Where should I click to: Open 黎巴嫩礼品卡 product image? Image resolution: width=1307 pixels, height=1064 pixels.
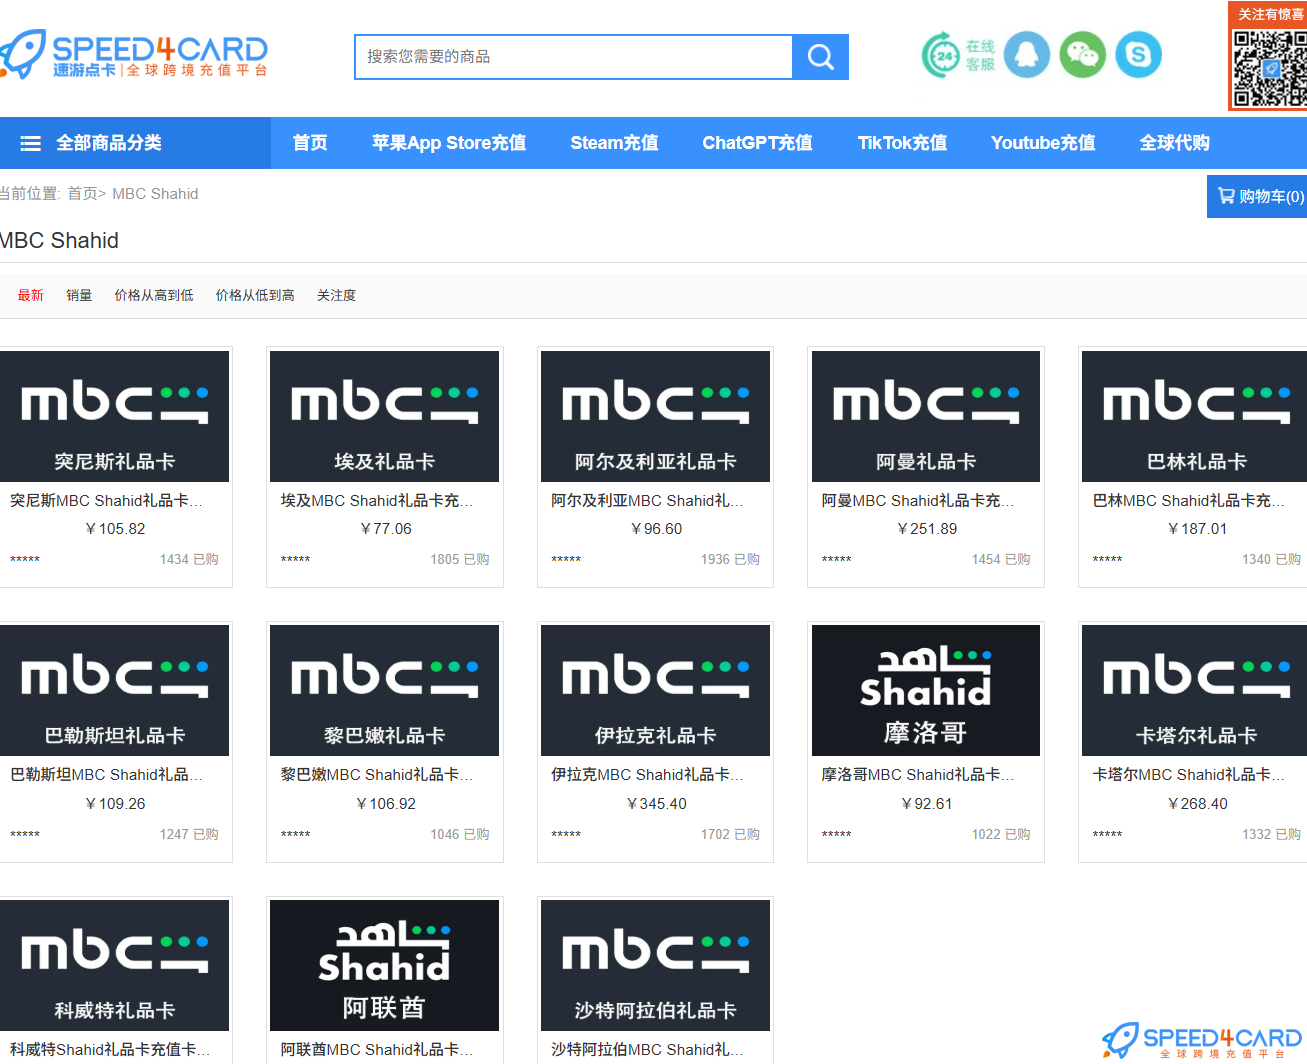(384, 690)
